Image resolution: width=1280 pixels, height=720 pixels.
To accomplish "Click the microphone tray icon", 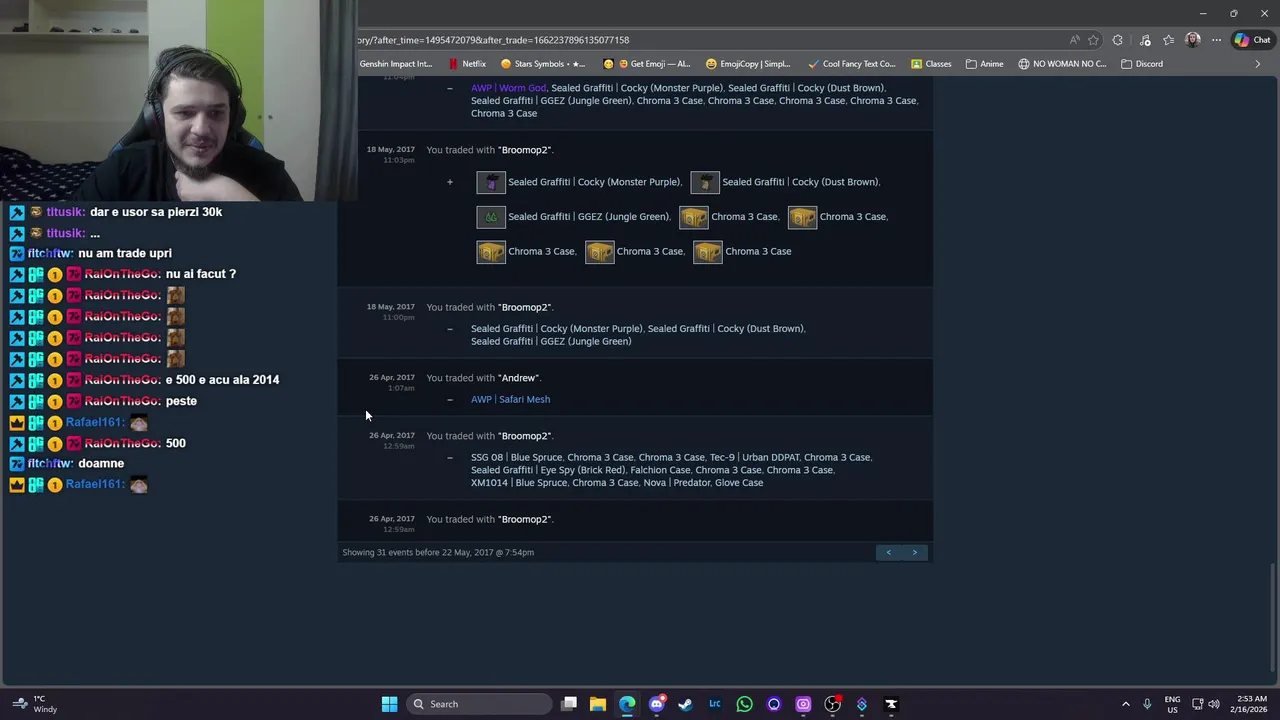I will click(1147, 704).
